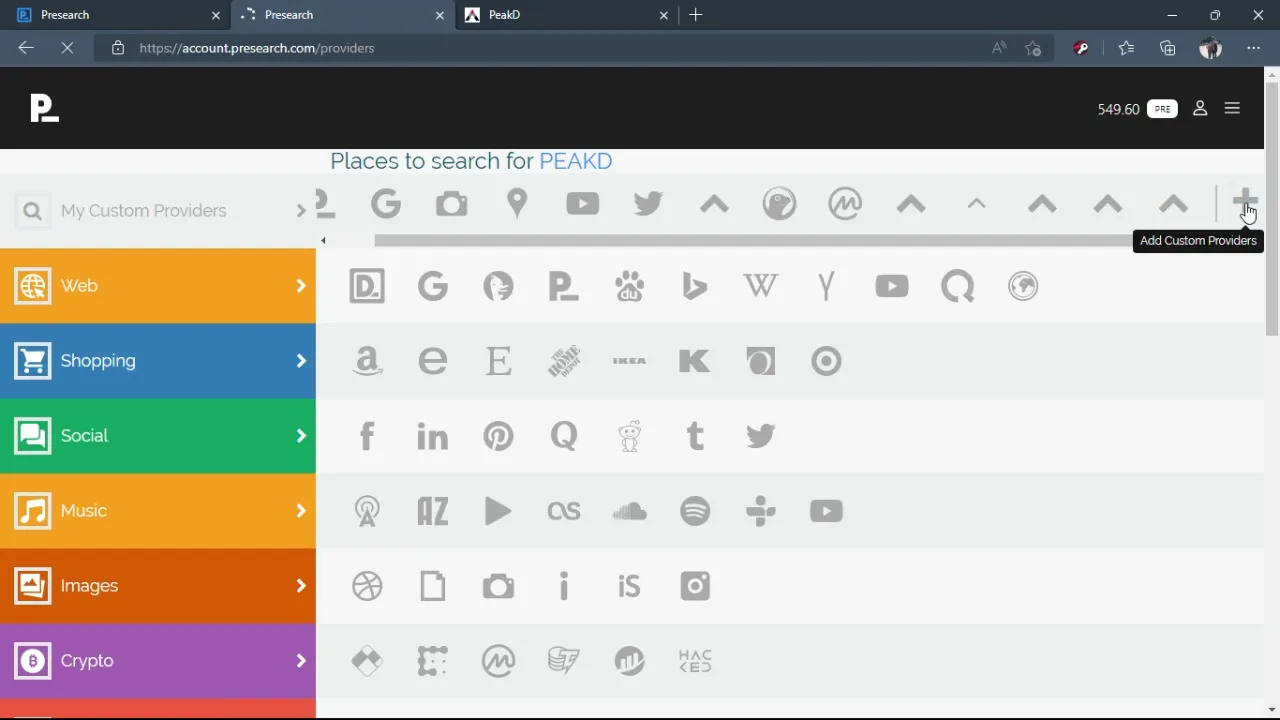Pick the Yahoo Y icon
The height and width of the screenshot is (720, 1280).
(x=826, y=286)
